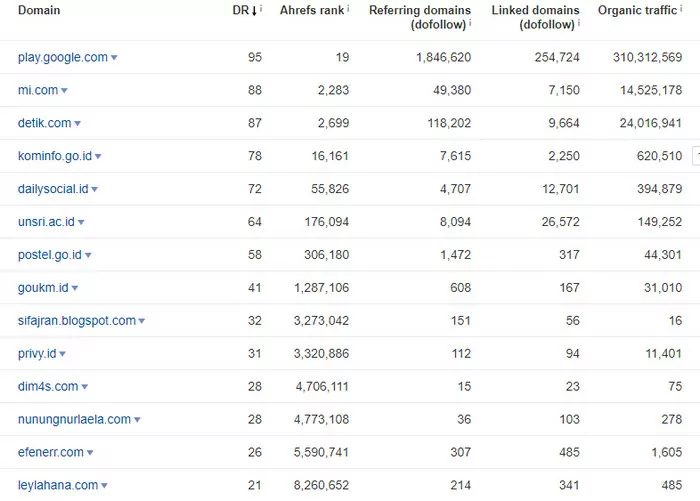Expand the efenerr.com dropdown arrow
Image resolution: width=700 pixels, height=501 pixels.
pyautogui.click(x=90, y=453)
